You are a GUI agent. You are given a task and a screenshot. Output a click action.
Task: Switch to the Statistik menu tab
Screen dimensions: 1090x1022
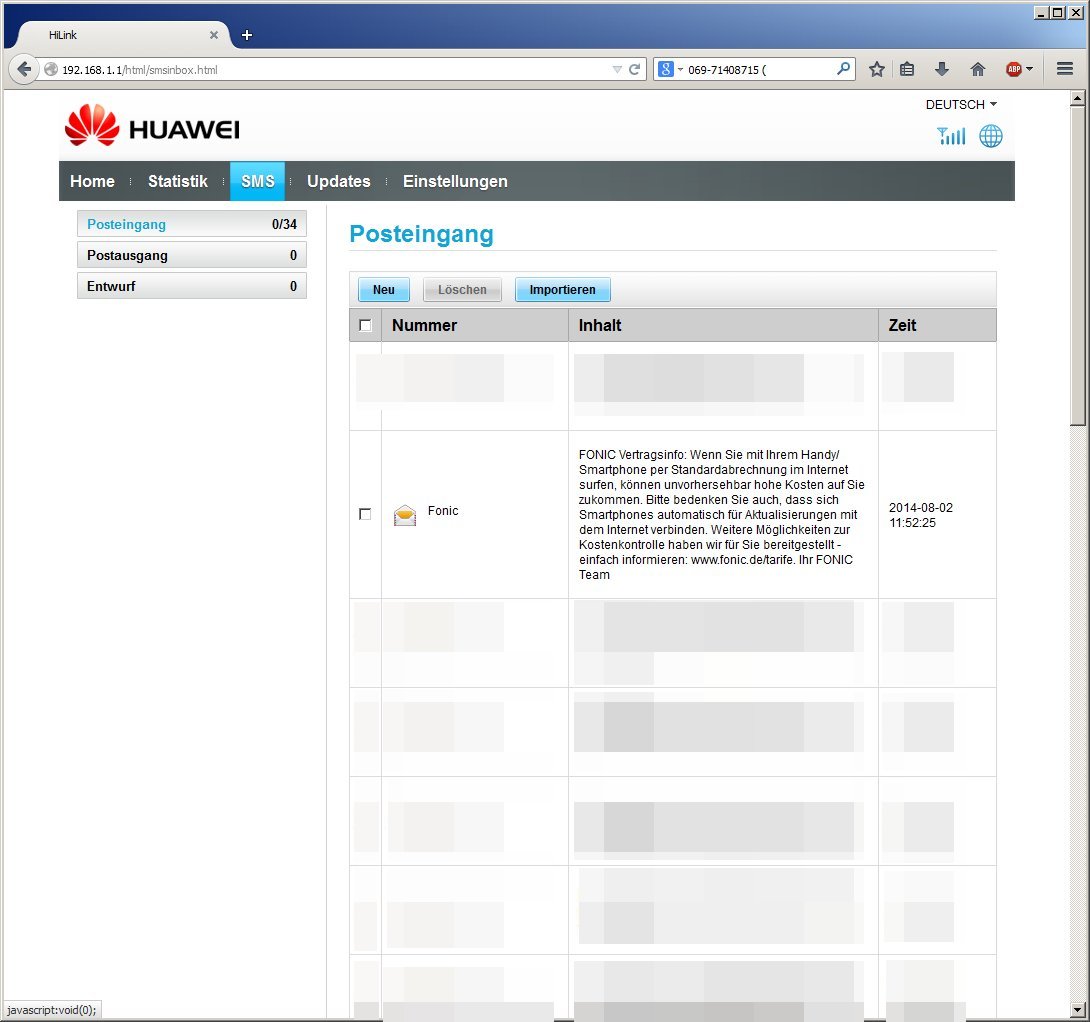click(178, 181)
